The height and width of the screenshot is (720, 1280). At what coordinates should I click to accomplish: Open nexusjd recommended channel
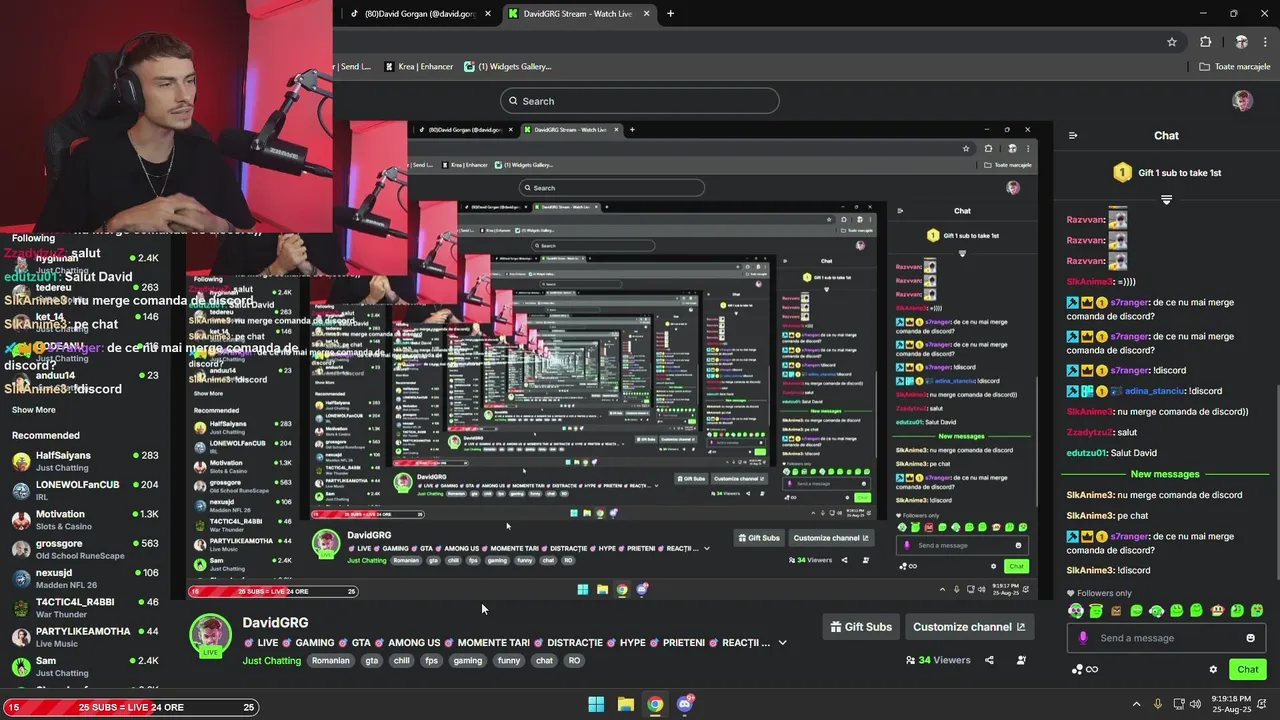pos(85,579)
